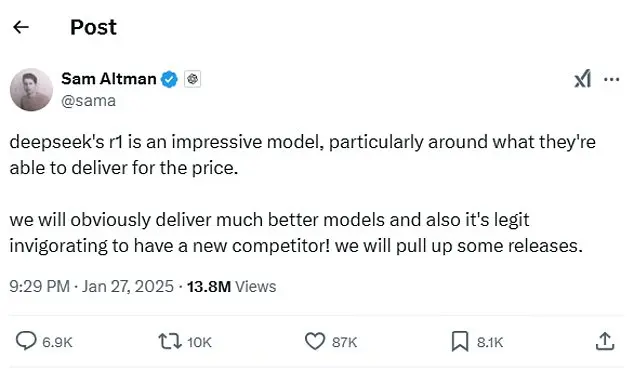Viewport: 634px width, 371px height.
Task: Go back using the left arrow
Action: pyautogui.click(x=21, y=27)
